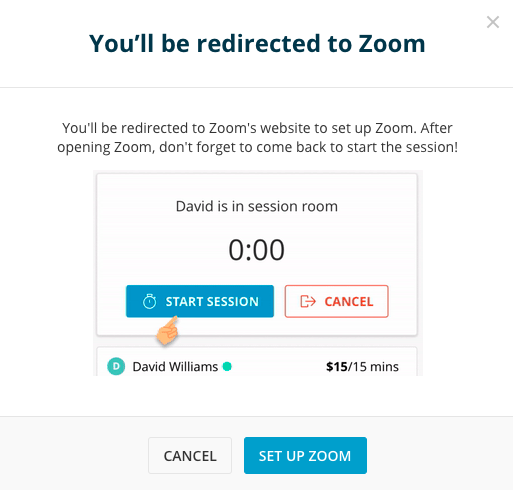Click the bottom CANCEL button
This screenshot has width=513, height=490.
click(190, 455)
